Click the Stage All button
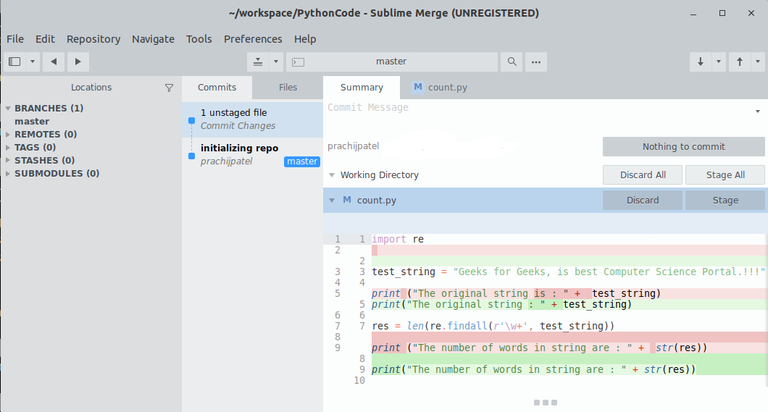The image size is (768, 412). (x=725, y=175)
